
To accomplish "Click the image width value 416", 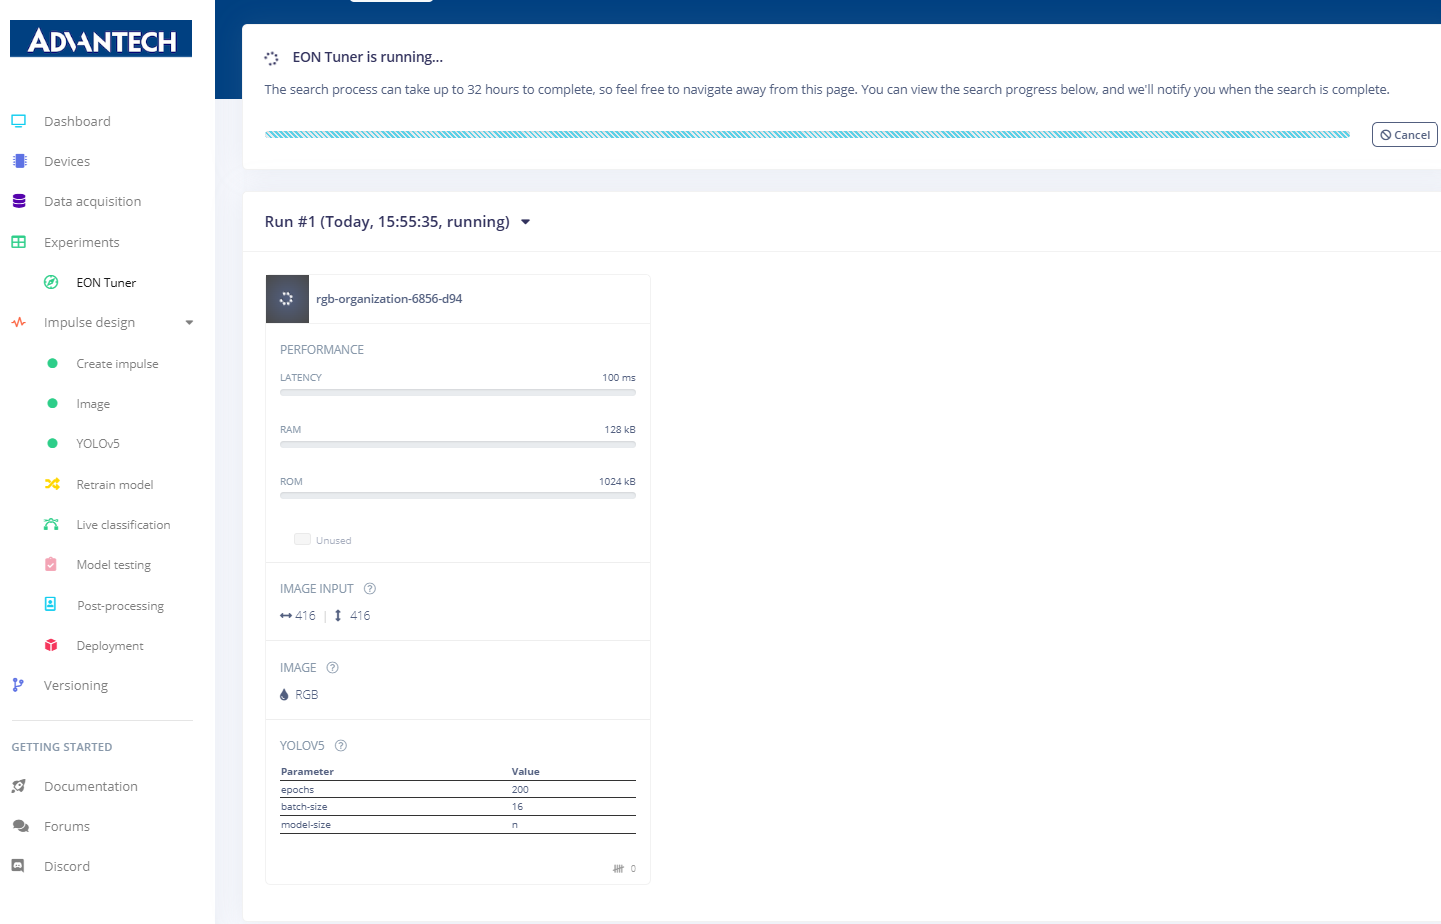I will point(305,615).
